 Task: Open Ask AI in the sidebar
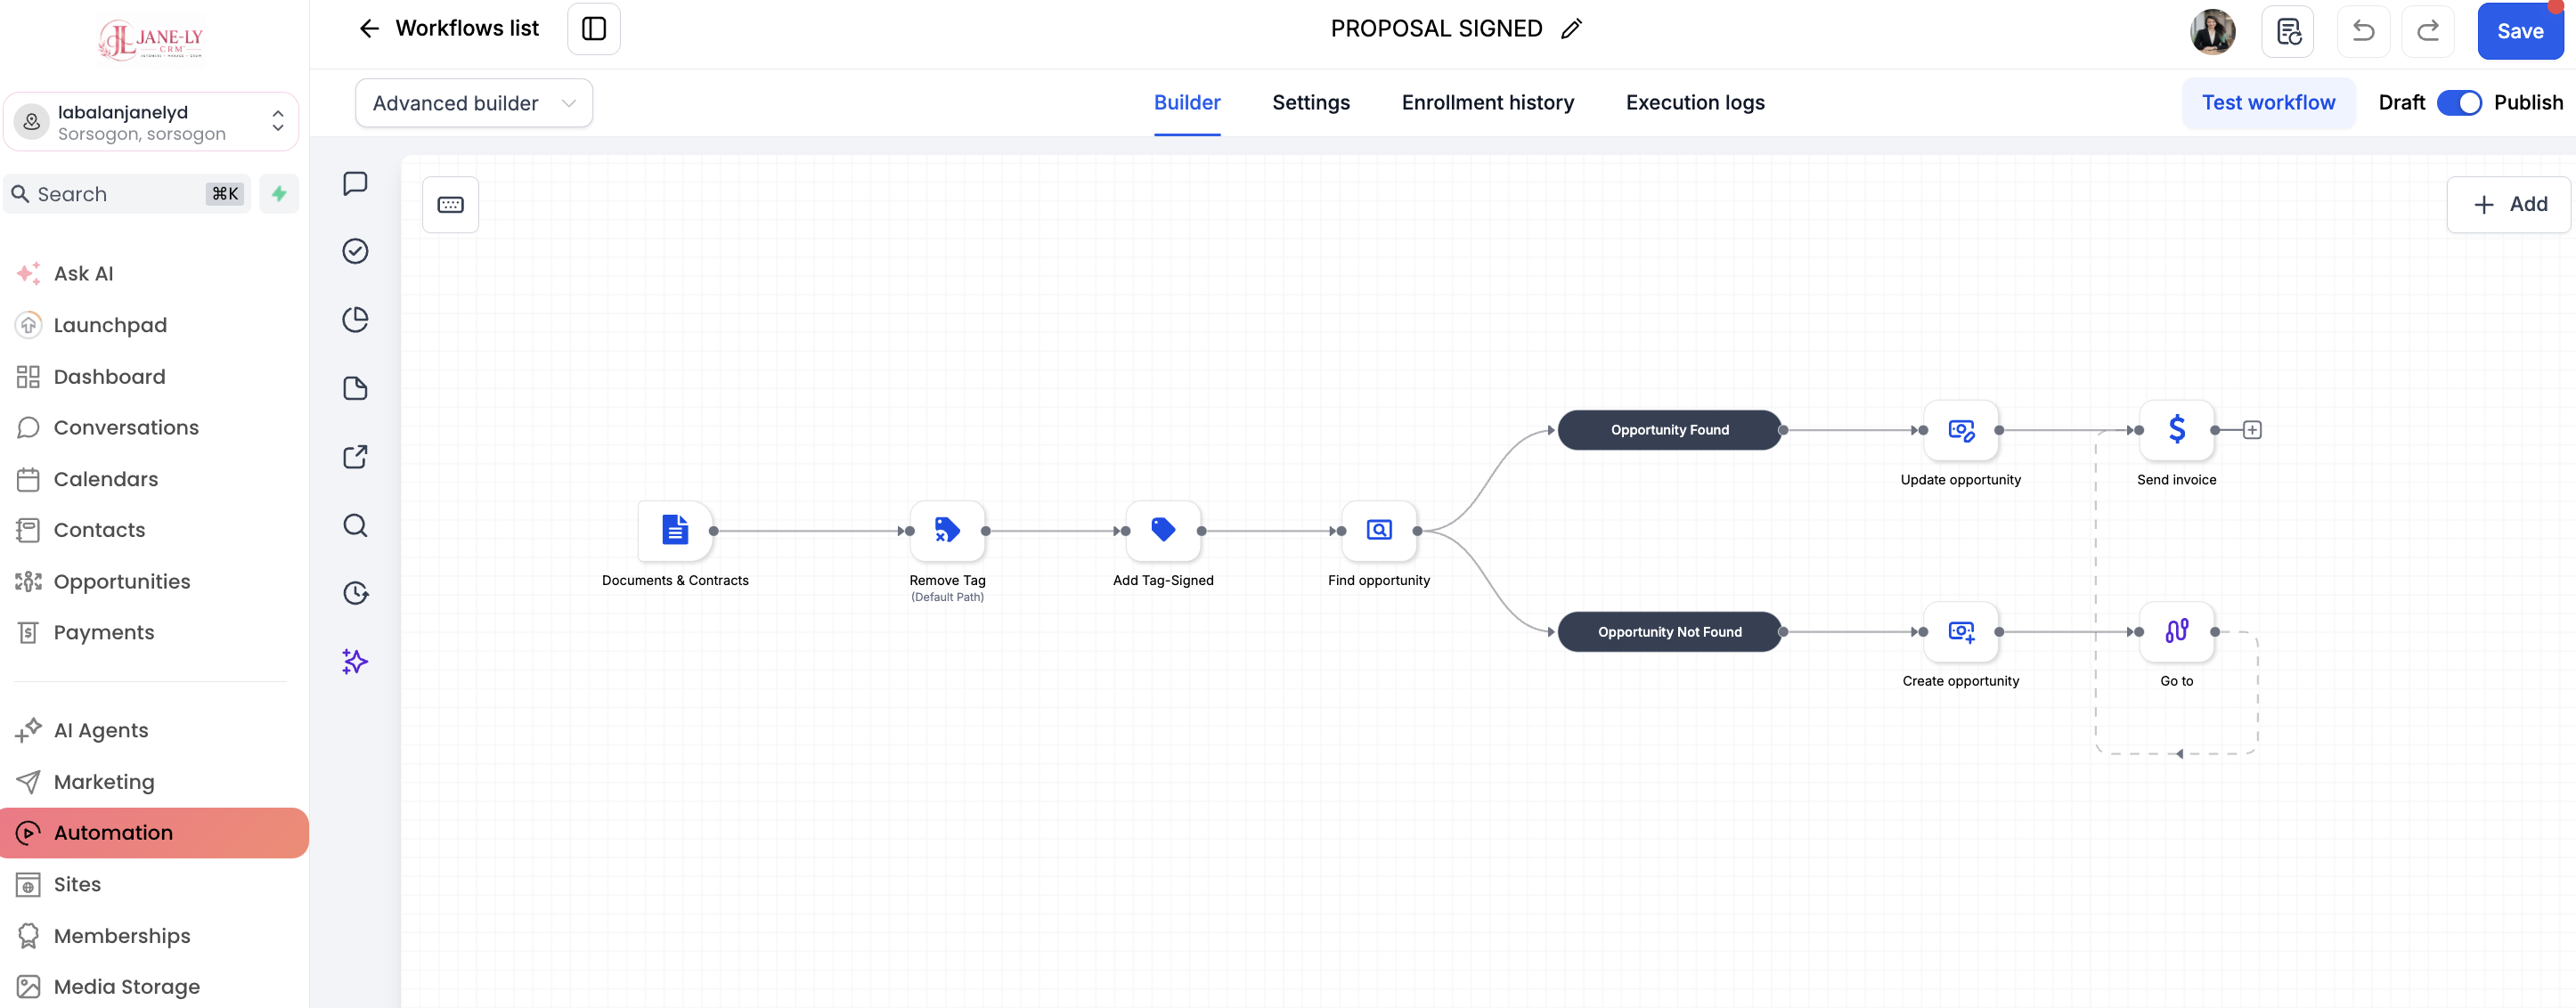[x=83, y=273]
